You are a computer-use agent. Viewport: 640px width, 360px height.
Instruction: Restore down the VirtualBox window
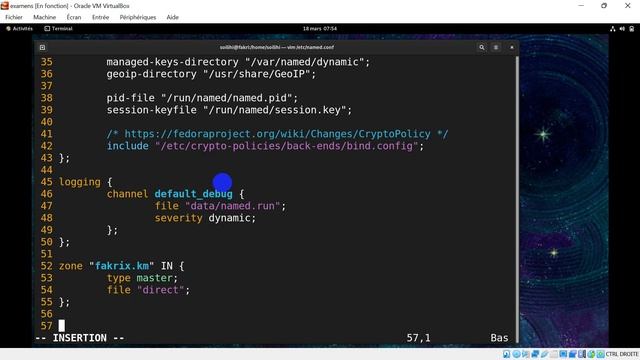[x=604, y=6]
